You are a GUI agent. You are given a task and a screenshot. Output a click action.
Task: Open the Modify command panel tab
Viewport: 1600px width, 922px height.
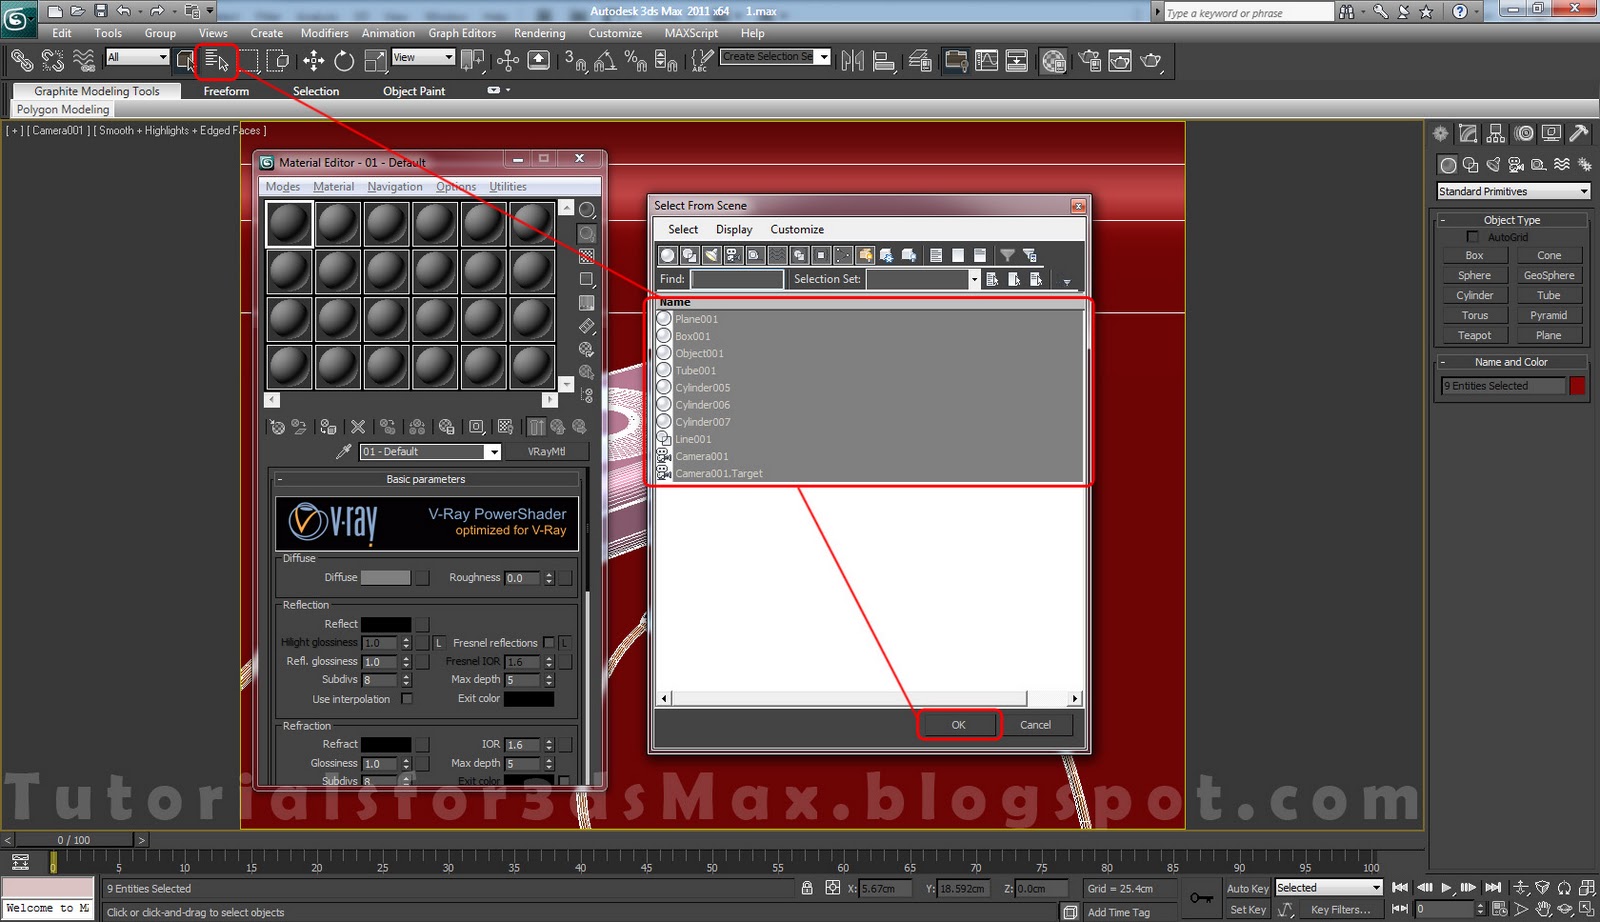(1468, 133)
